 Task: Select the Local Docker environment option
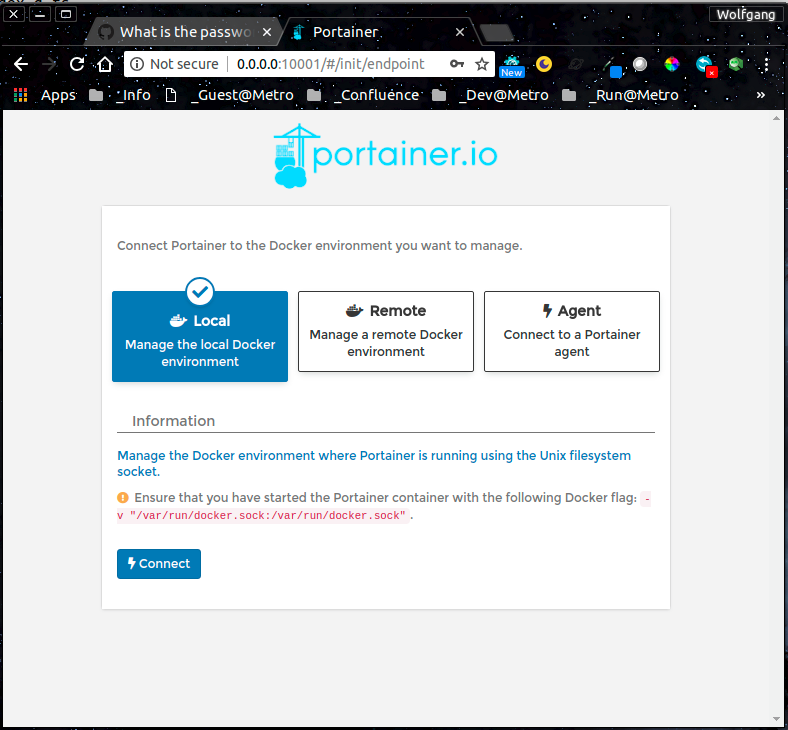tap(200, 336)
